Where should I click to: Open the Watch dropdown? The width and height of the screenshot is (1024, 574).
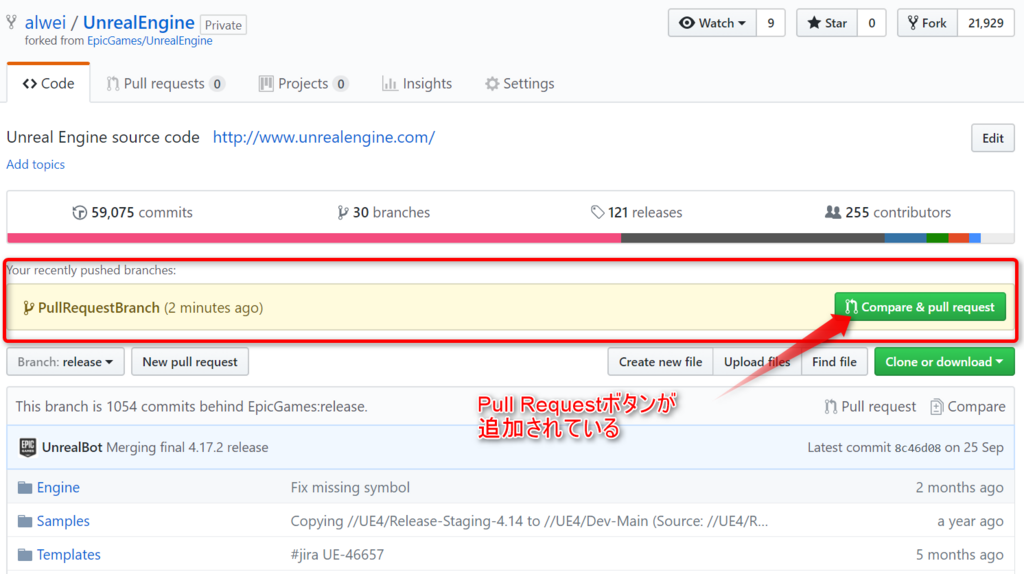point(712,23)
